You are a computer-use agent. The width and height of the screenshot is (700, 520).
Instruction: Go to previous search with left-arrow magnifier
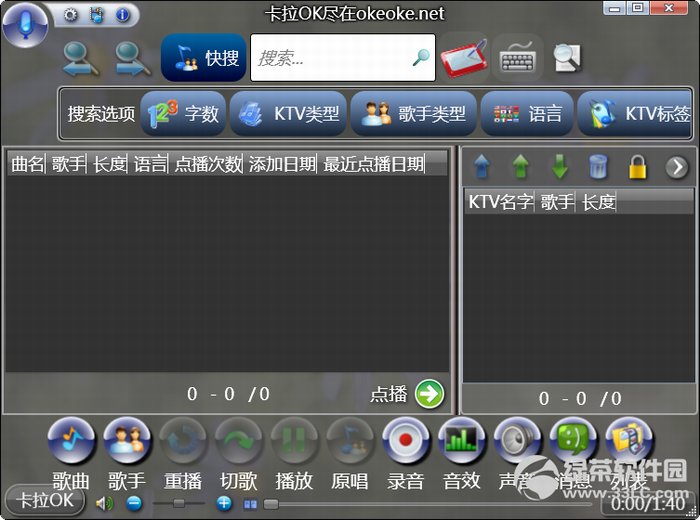tap(80, 58)
